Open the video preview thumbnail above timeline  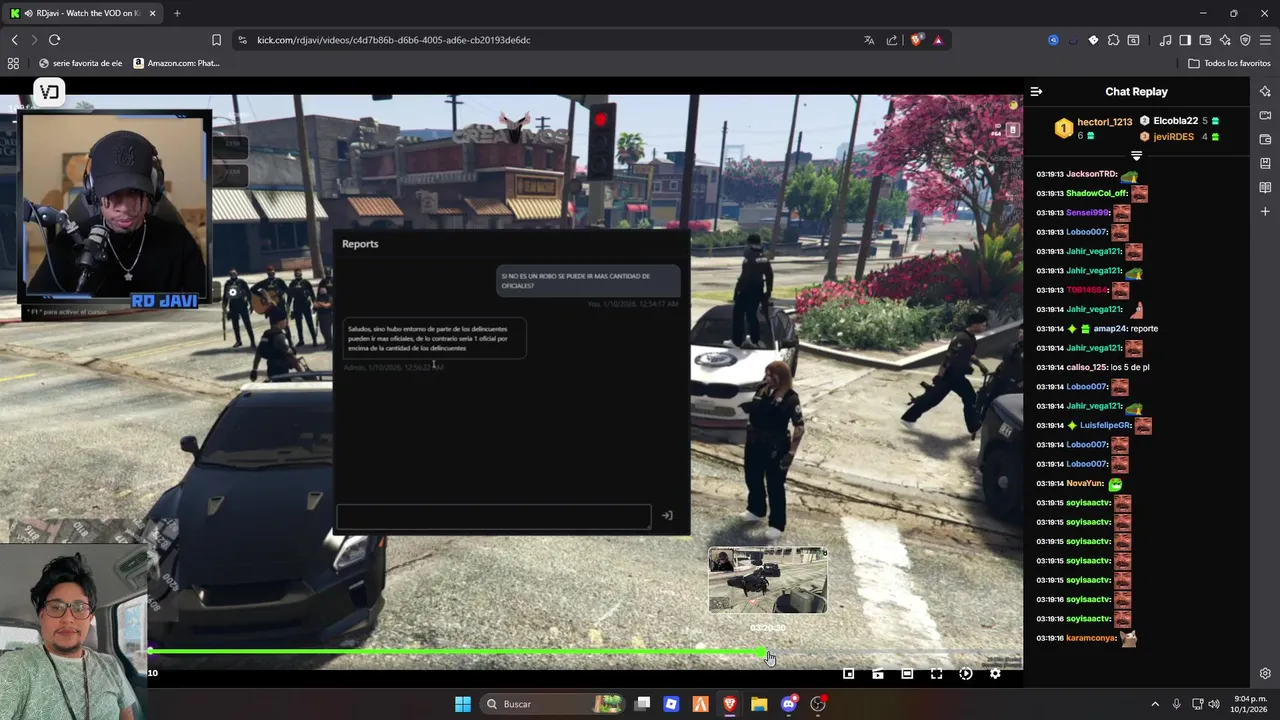(x=768, y=580)
